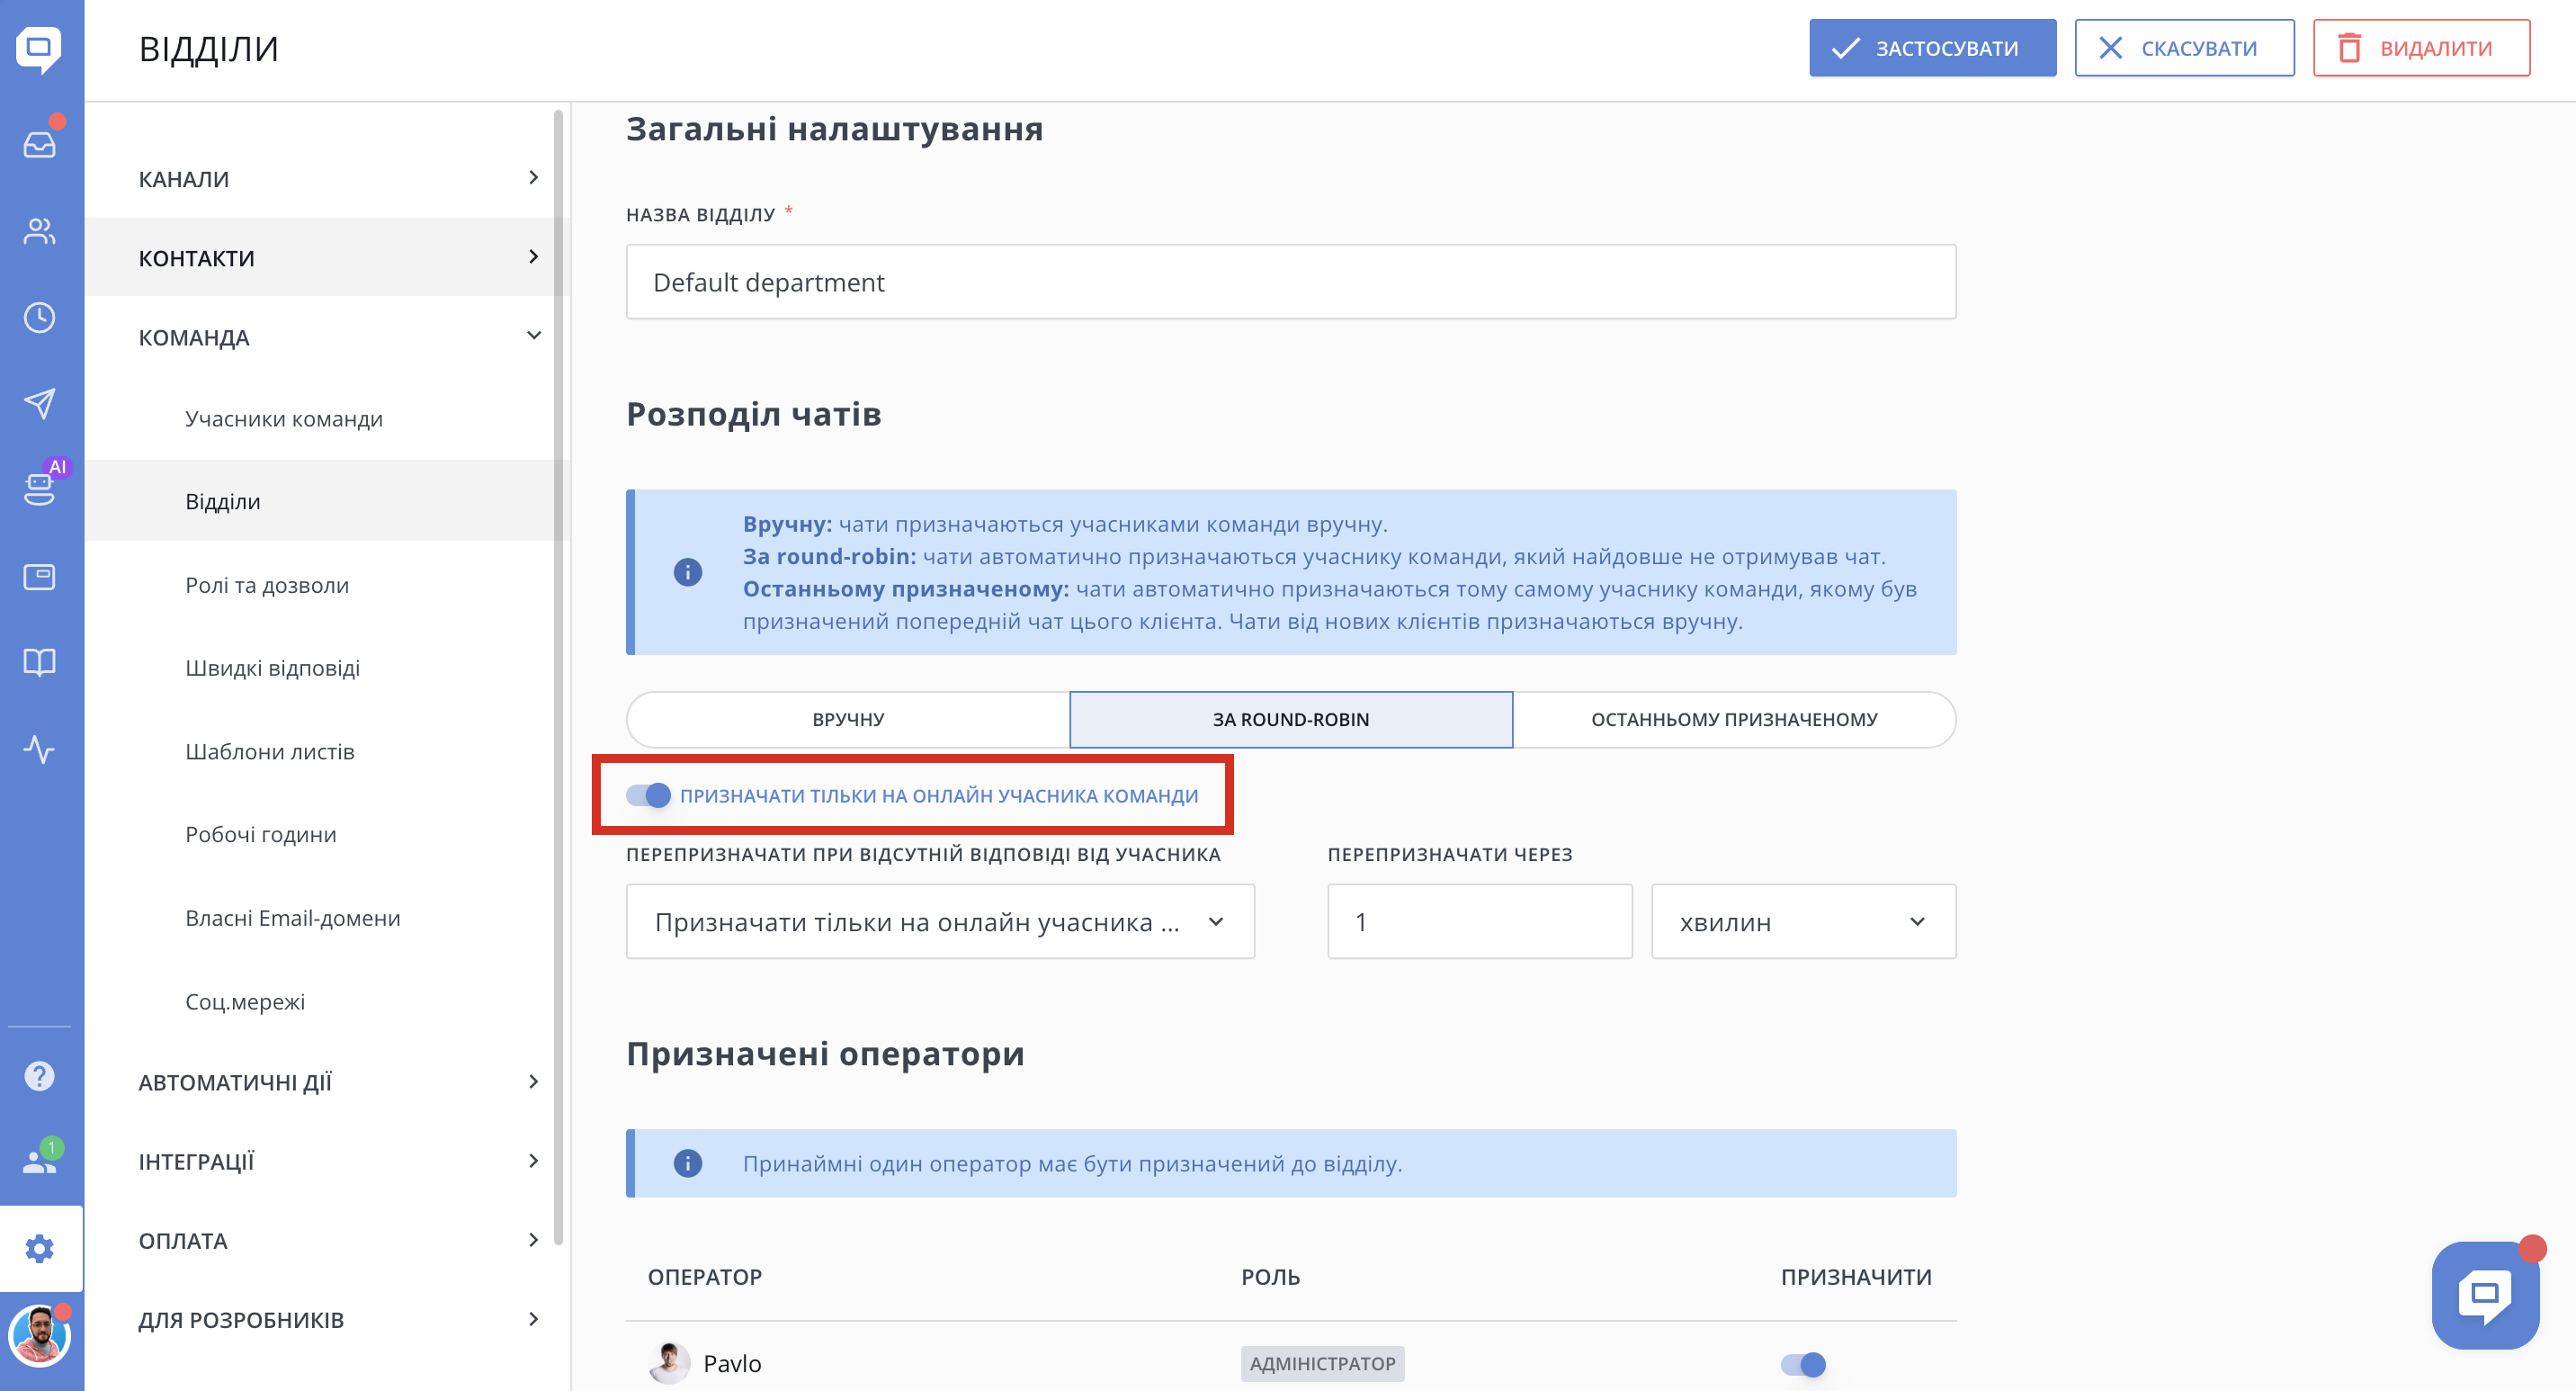Click the reassign-after number field

pos(1479,922)
